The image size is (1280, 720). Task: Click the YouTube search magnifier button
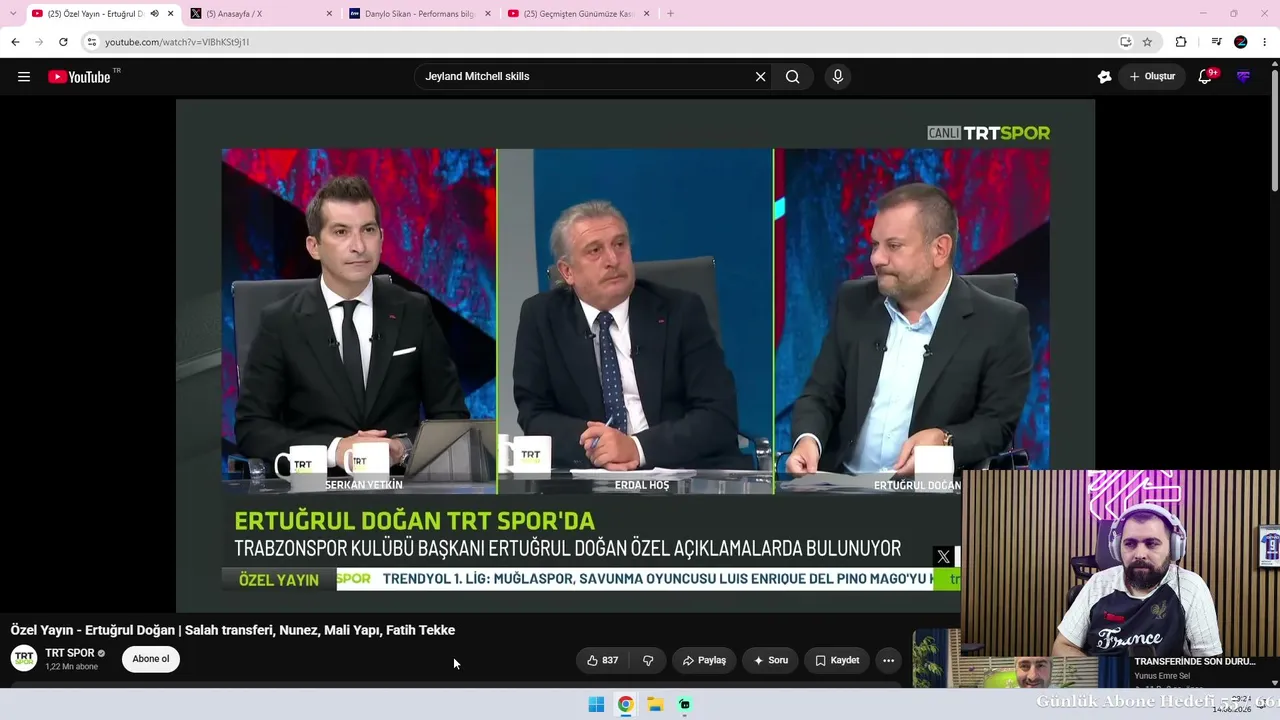pos(792,77)
